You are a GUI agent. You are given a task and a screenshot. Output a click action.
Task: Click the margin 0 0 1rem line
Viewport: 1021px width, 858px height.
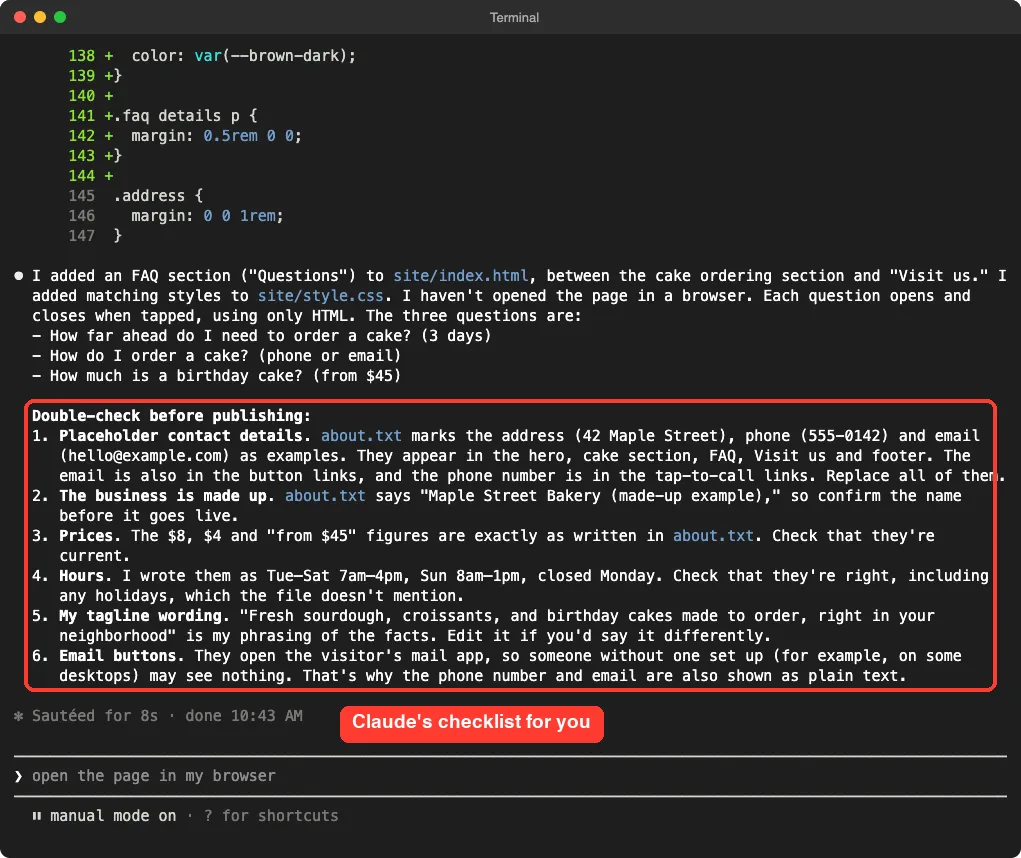[x=207, y=216]
